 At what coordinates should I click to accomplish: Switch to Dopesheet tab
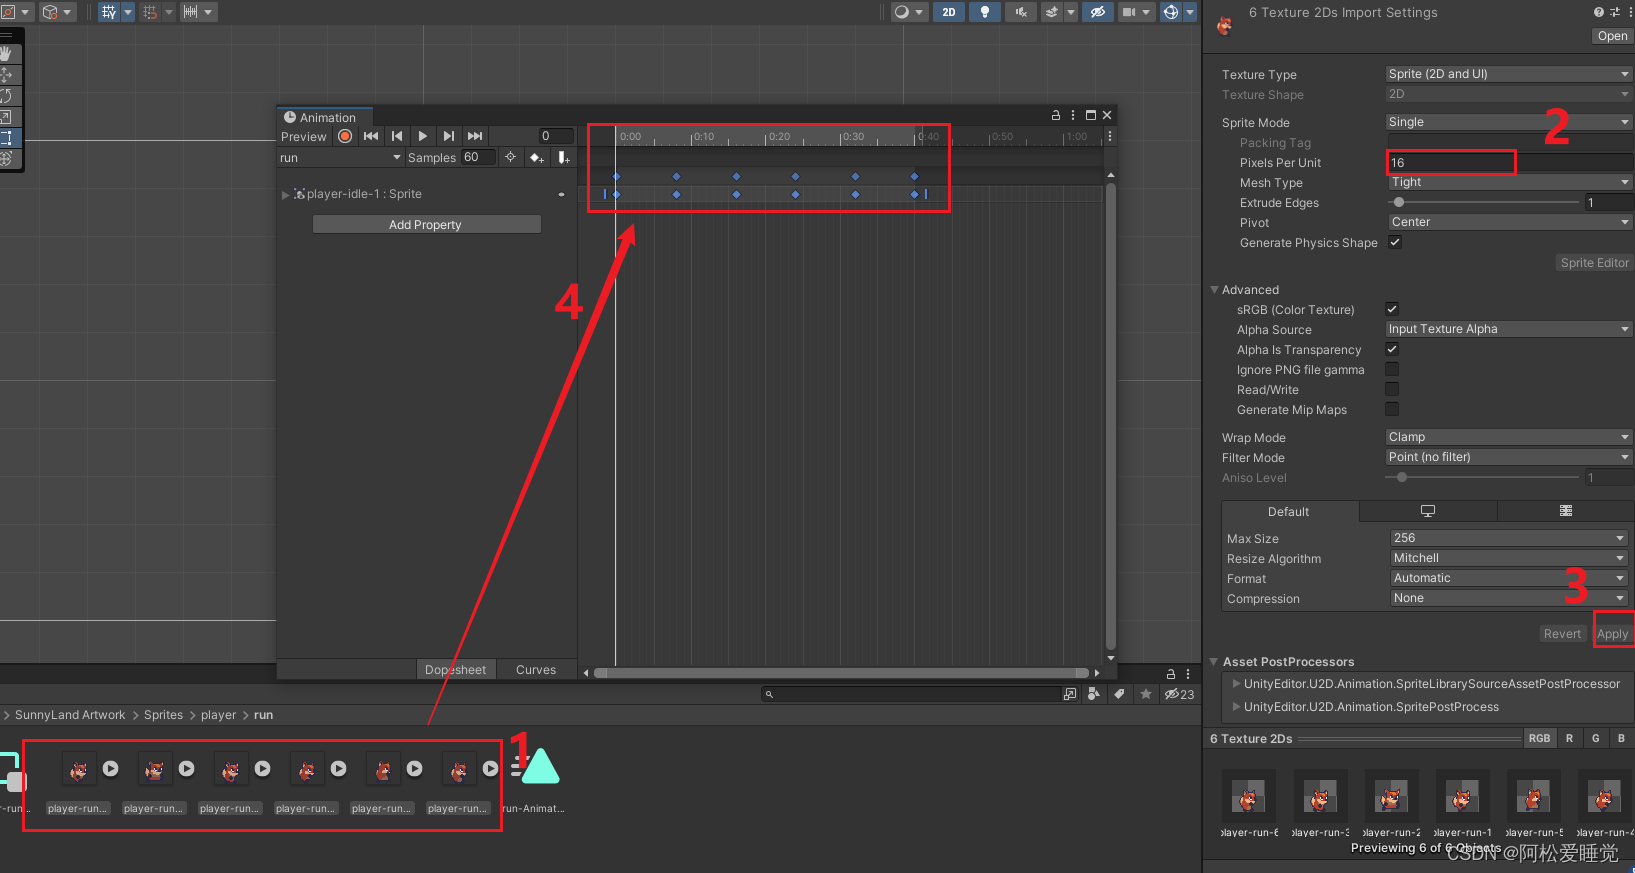pos(455,670)
